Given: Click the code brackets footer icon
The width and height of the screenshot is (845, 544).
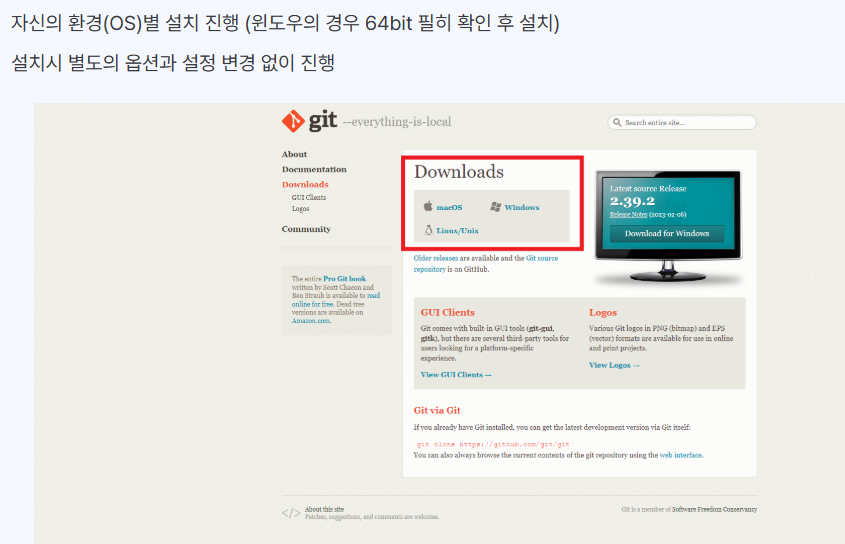Looking at the screenshot, I should tap(291, 513).
